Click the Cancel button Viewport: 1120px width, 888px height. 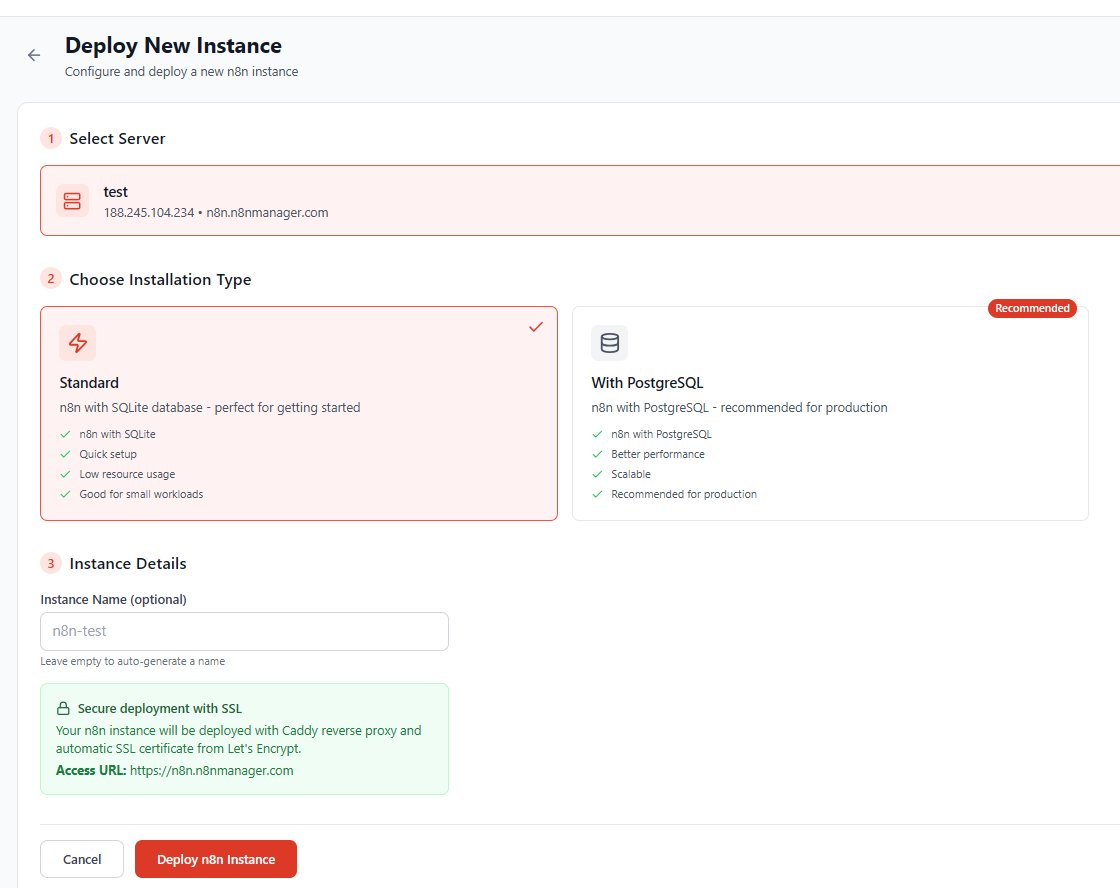tap(82, 859)
